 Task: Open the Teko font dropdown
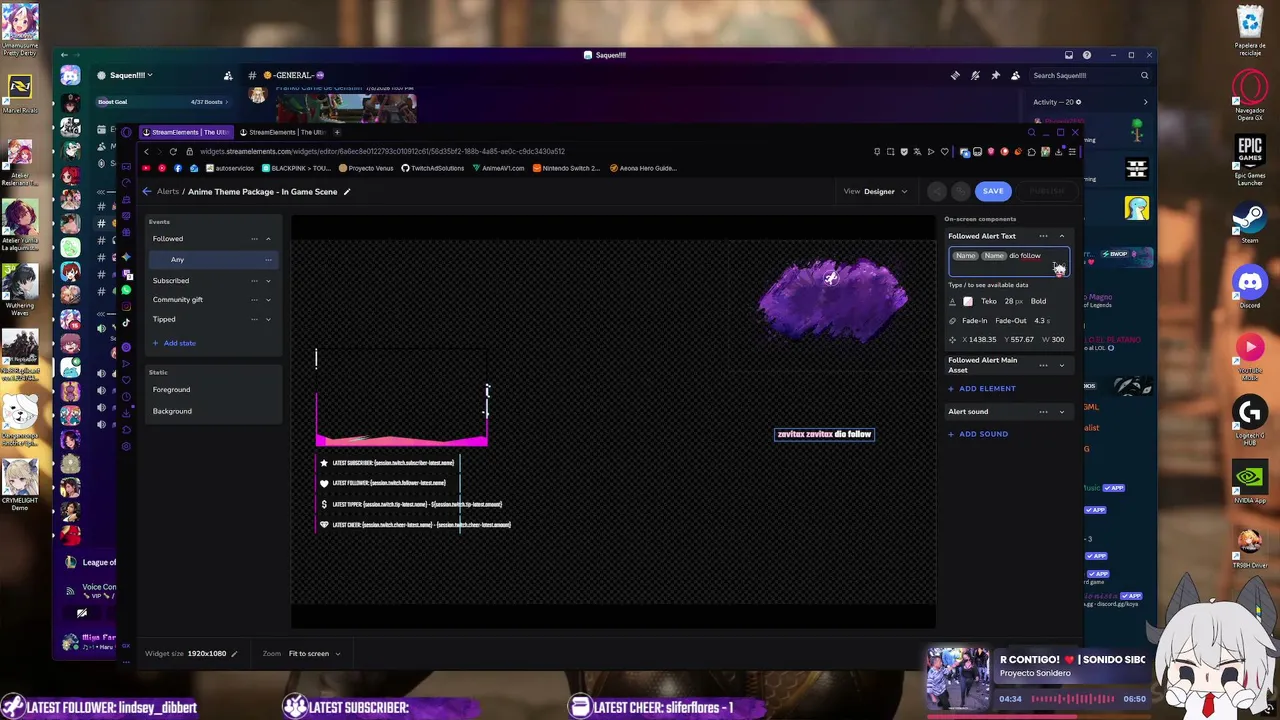click(989, 301)
